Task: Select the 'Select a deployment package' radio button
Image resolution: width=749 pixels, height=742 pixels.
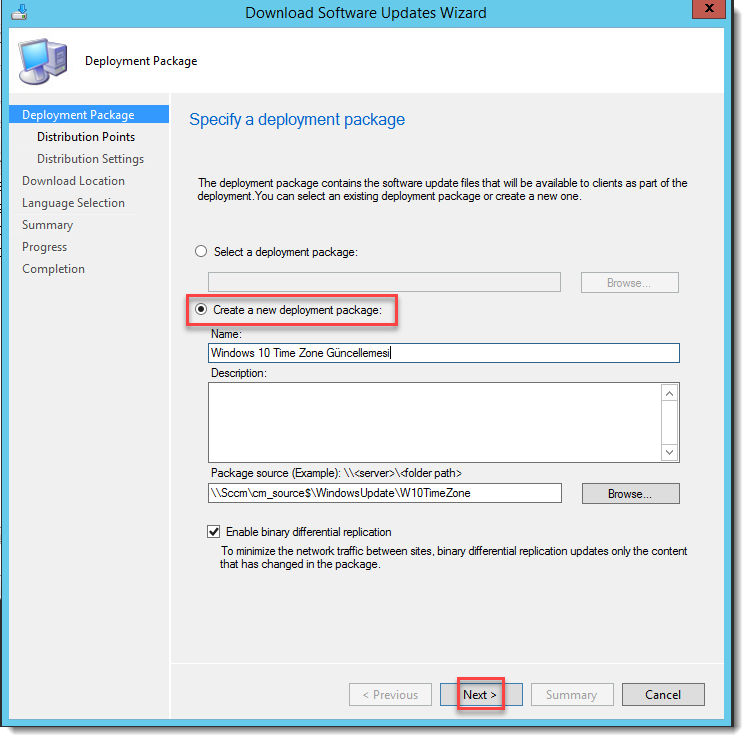Action: point(201,252)
